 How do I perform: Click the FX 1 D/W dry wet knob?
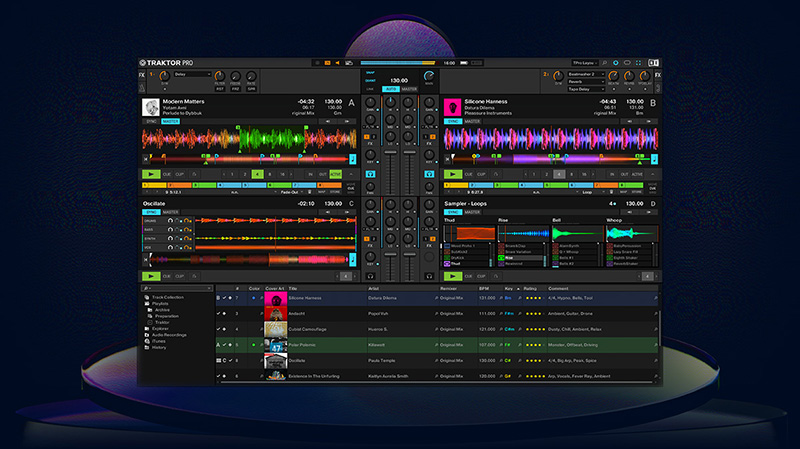164,77
